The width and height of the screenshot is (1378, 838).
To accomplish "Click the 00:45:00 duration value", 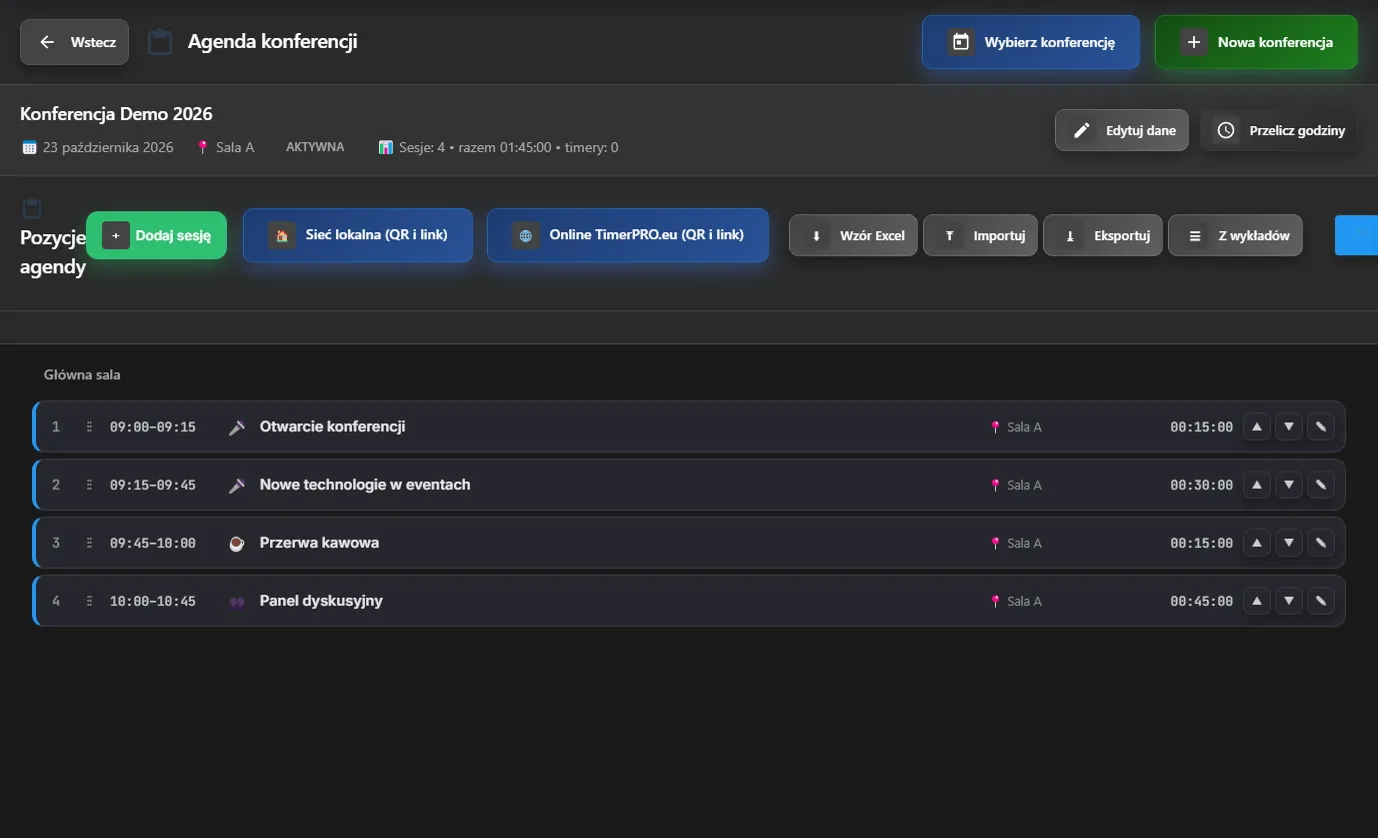I will pyautogui.click(x=1202, y=601).
